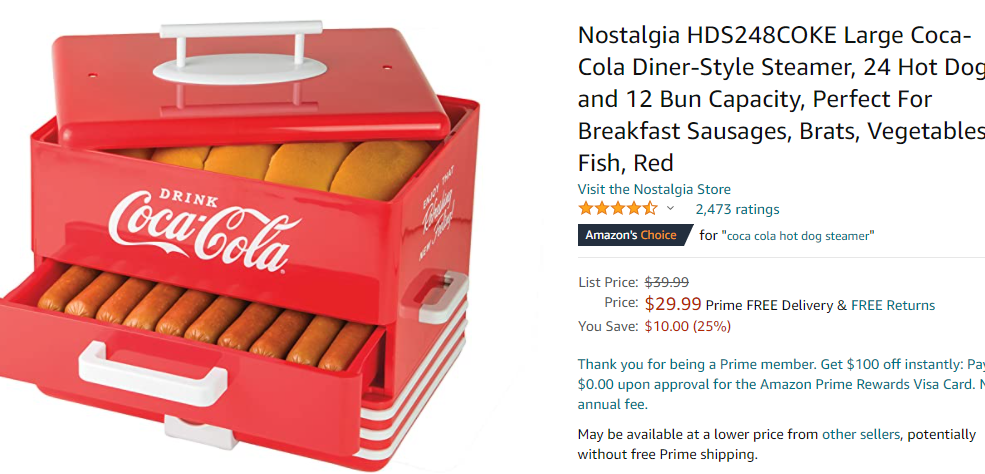Click the FREE Delivery text

790,305
